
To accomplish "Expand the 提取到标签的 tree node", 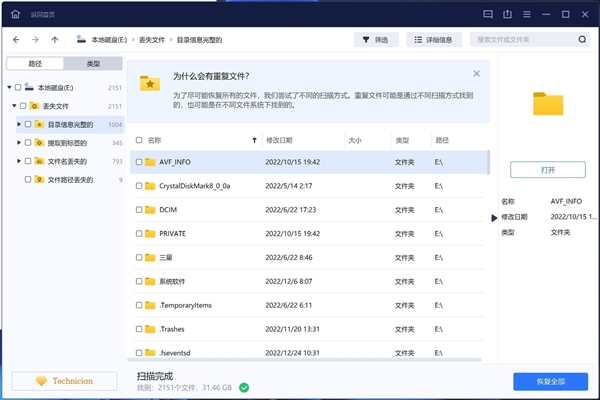I will tap(20, 143).
